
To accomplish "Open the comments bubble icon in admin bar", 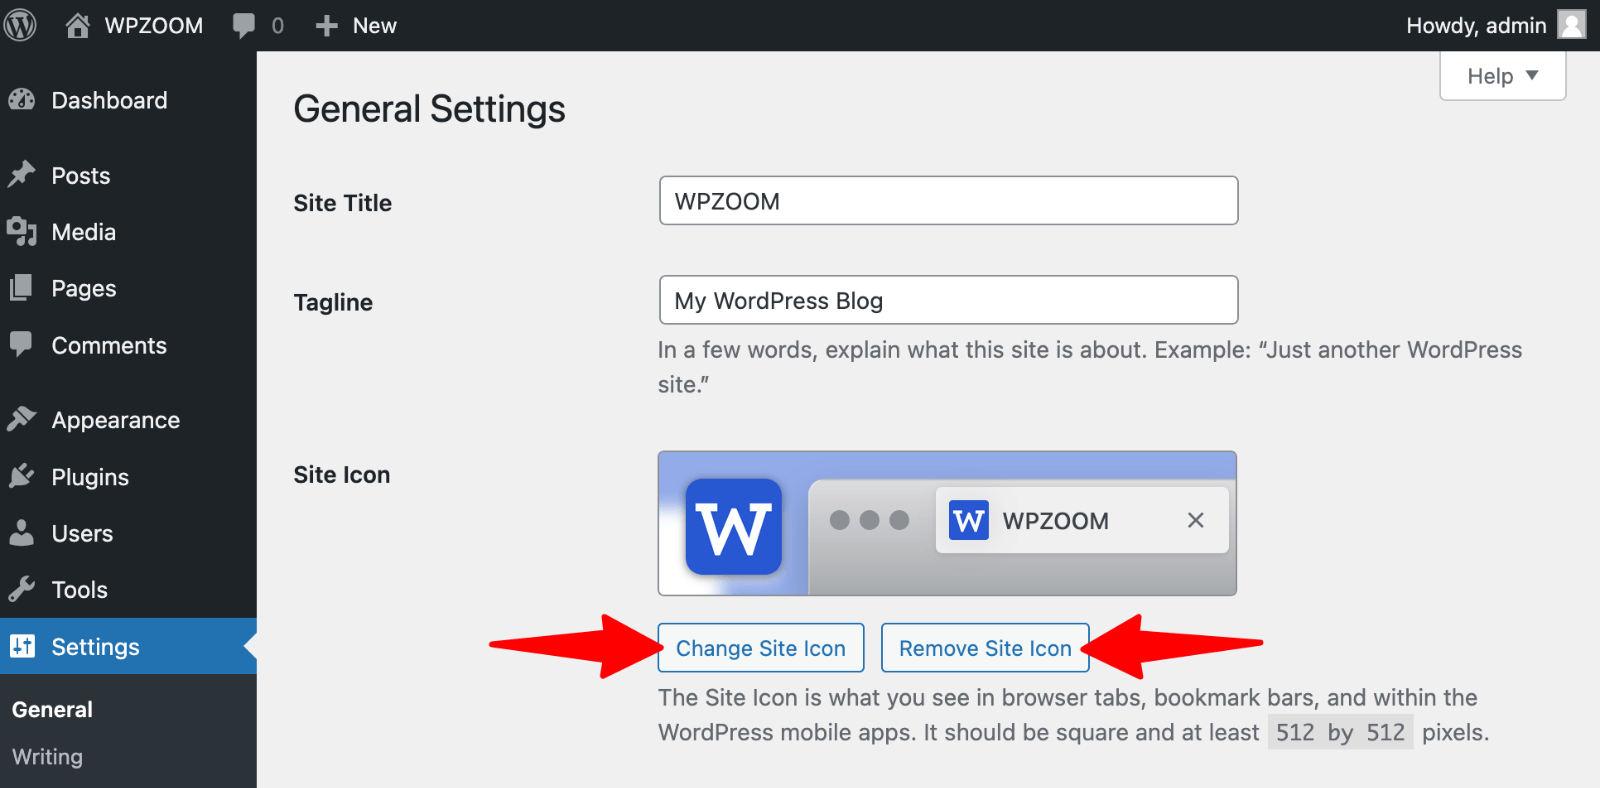I will (x=243, y=26).
